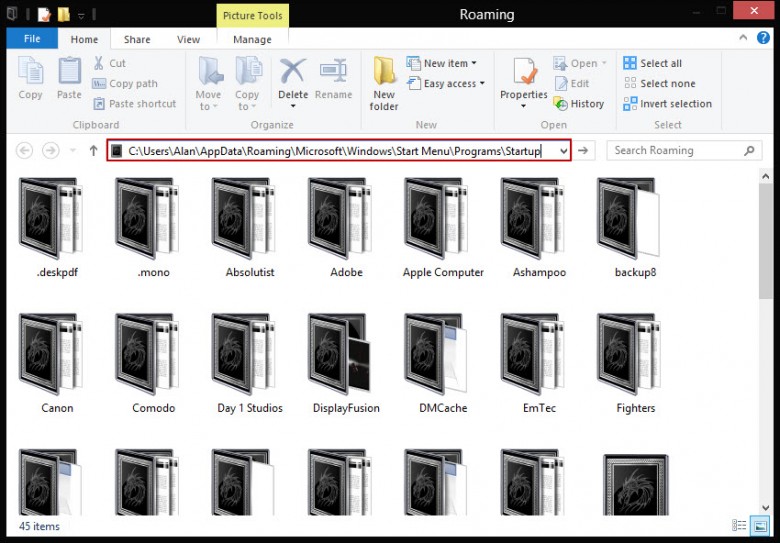780x543 pixels.
Task: Click the Go to arrow beside address bar
Action: pyautogui.click(x=583, y=150)
